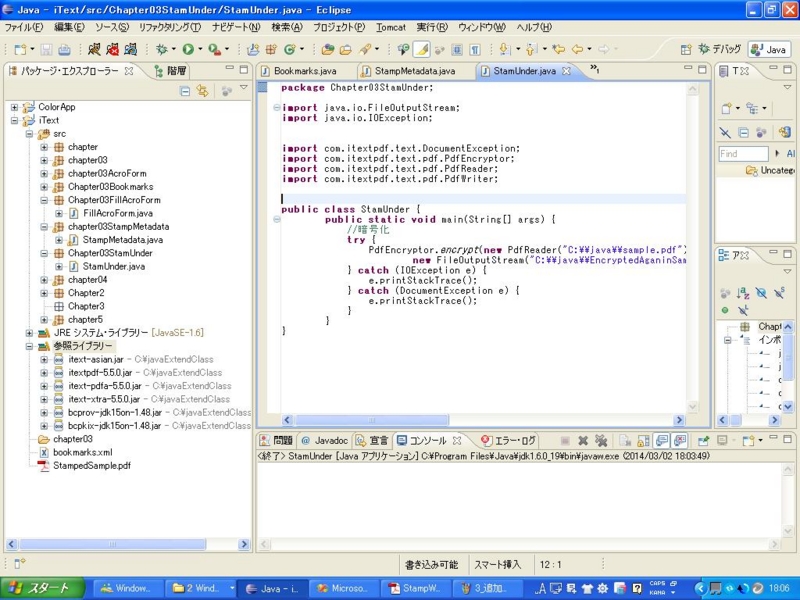This screenshot has height=600, width=800.
Task: Open the 宣言 view tab
Action: 372,440
